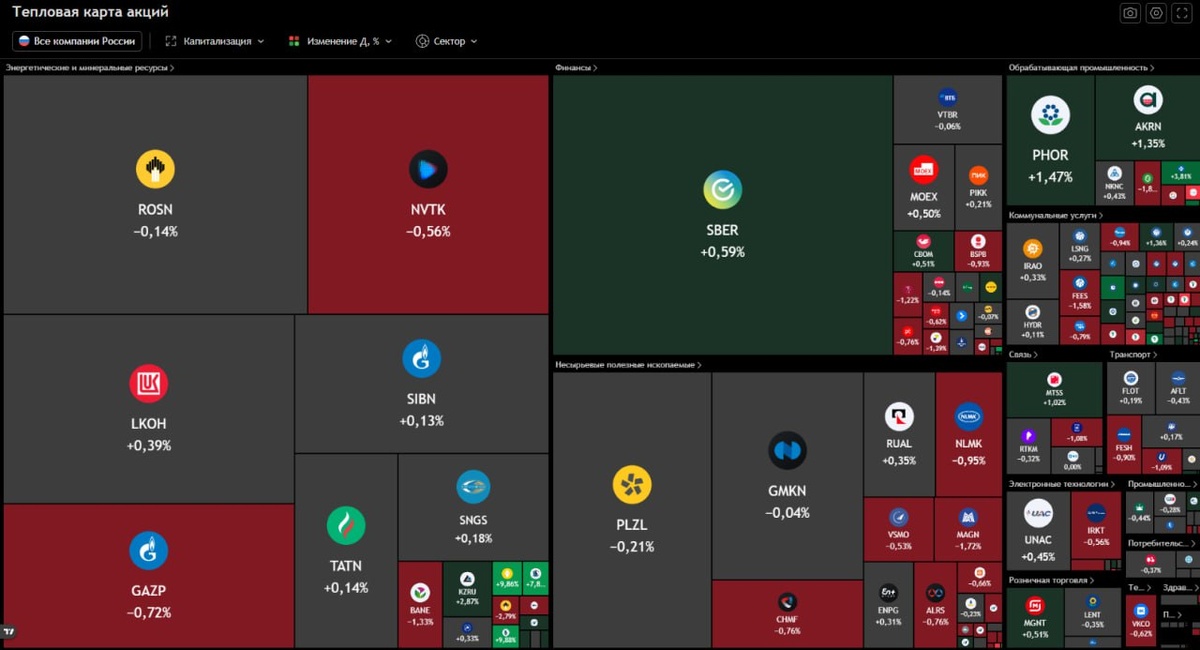This screenshot has height=650, width=1200.
Task: Select the BANE tile showing −1,33%
Action: [420, 604]
